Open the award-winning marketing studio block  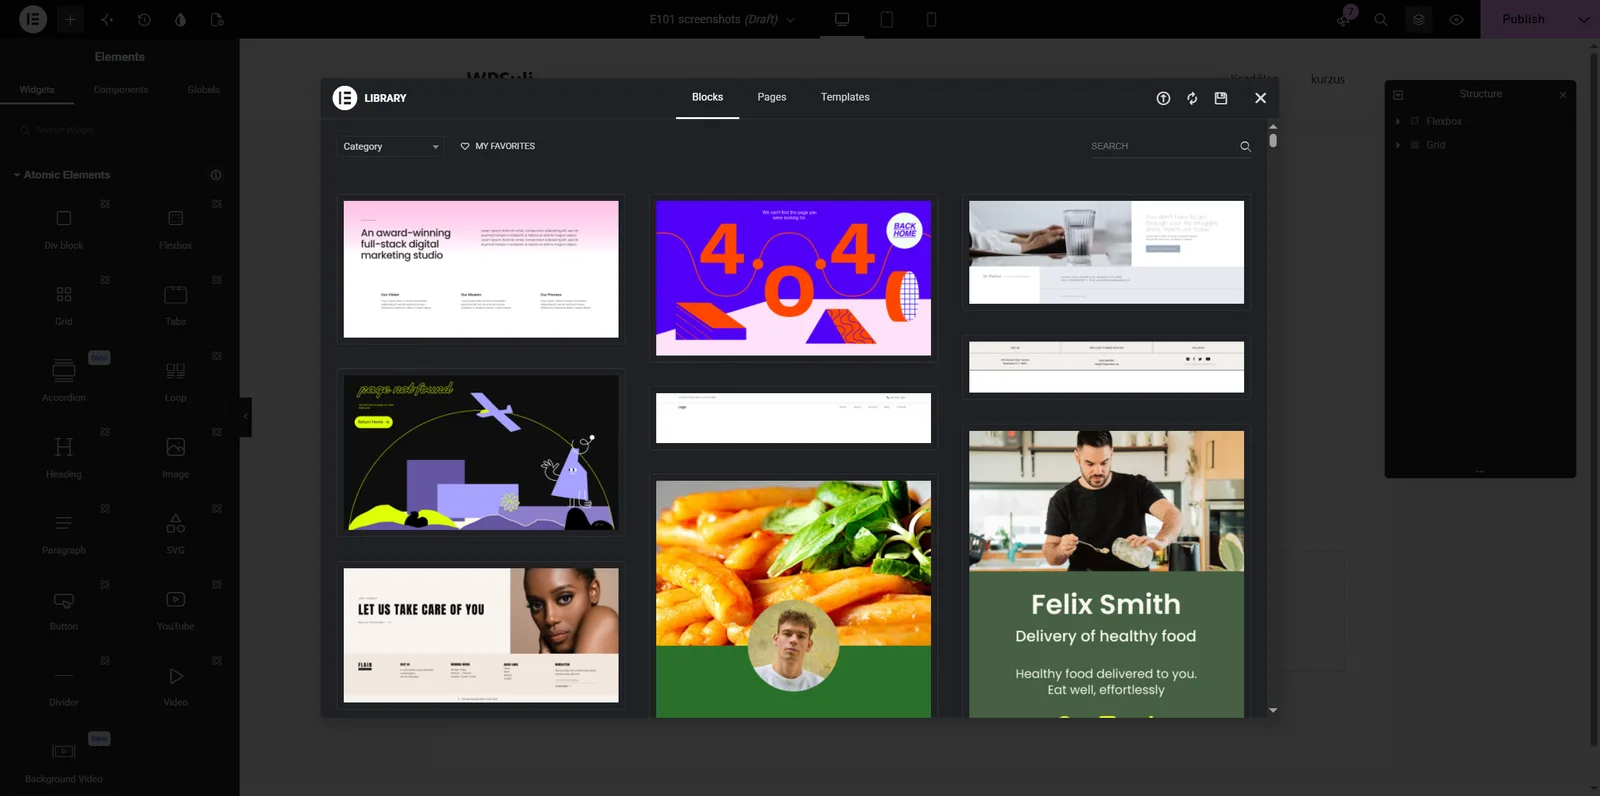pos(481,269)
